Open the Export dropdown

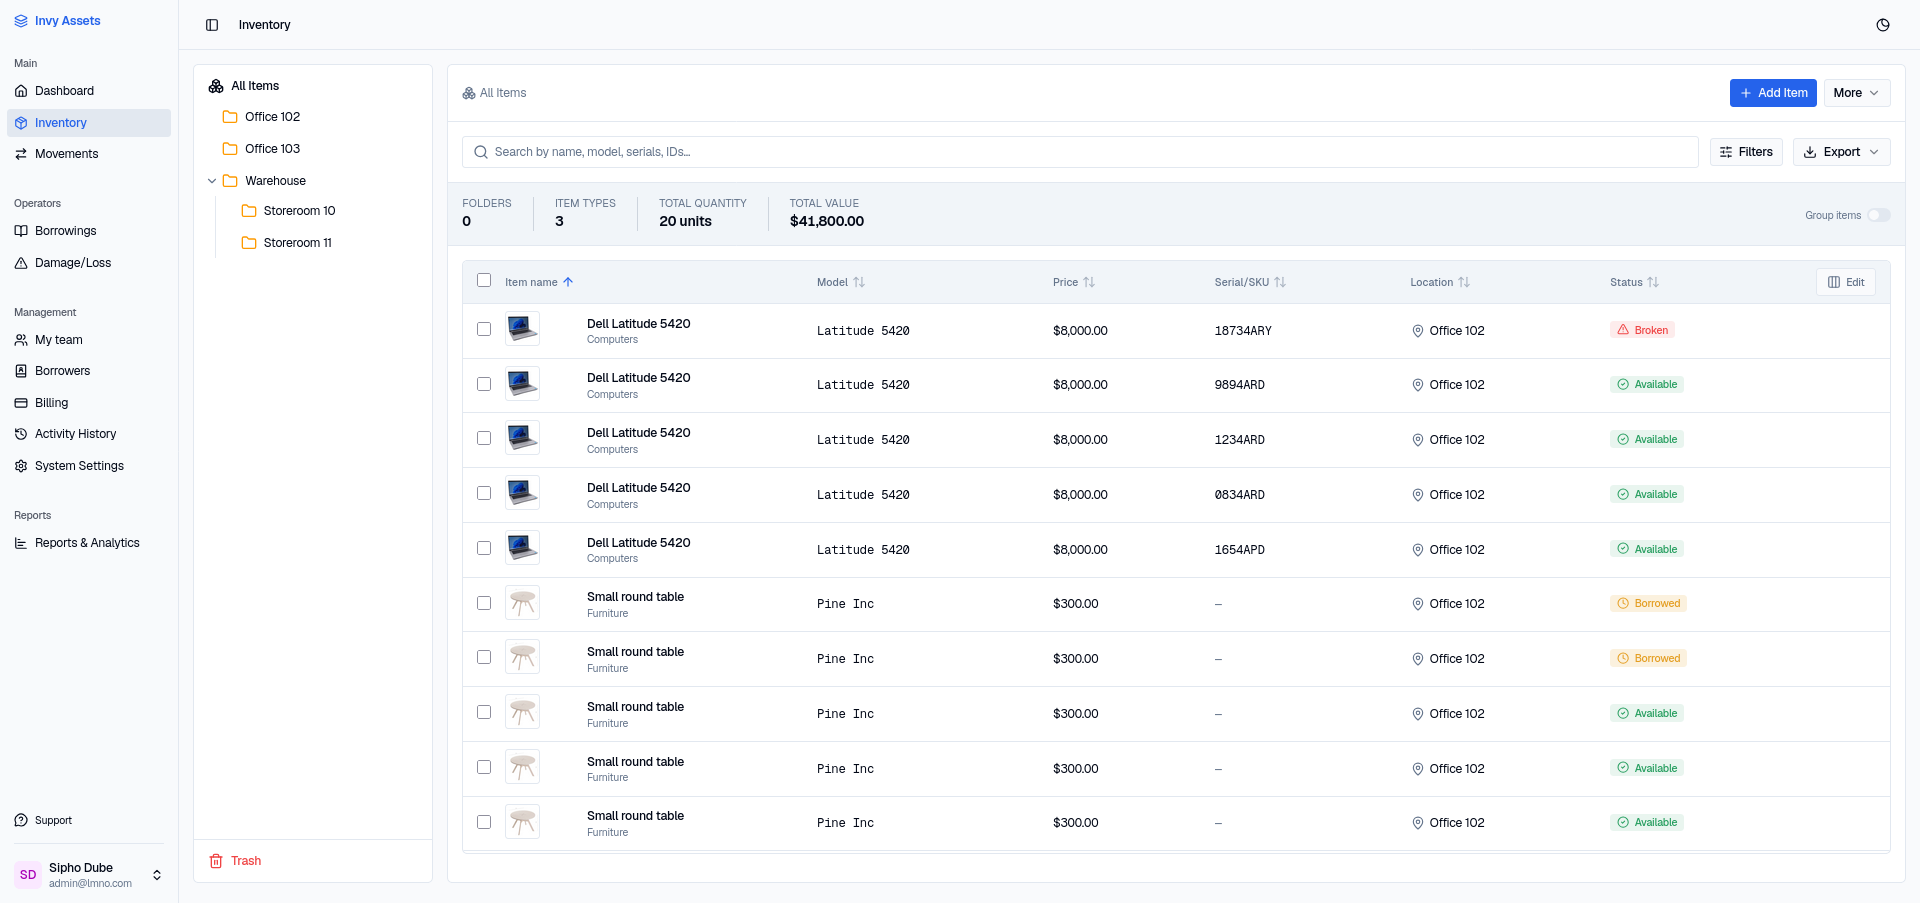pos(1841,152)
